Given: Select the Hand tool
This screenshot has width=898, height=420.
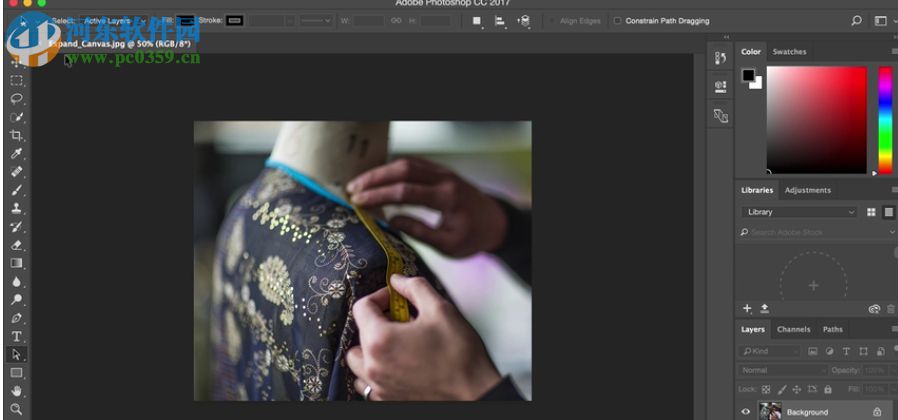Looking at the screenshot, I should click(16, 391).
